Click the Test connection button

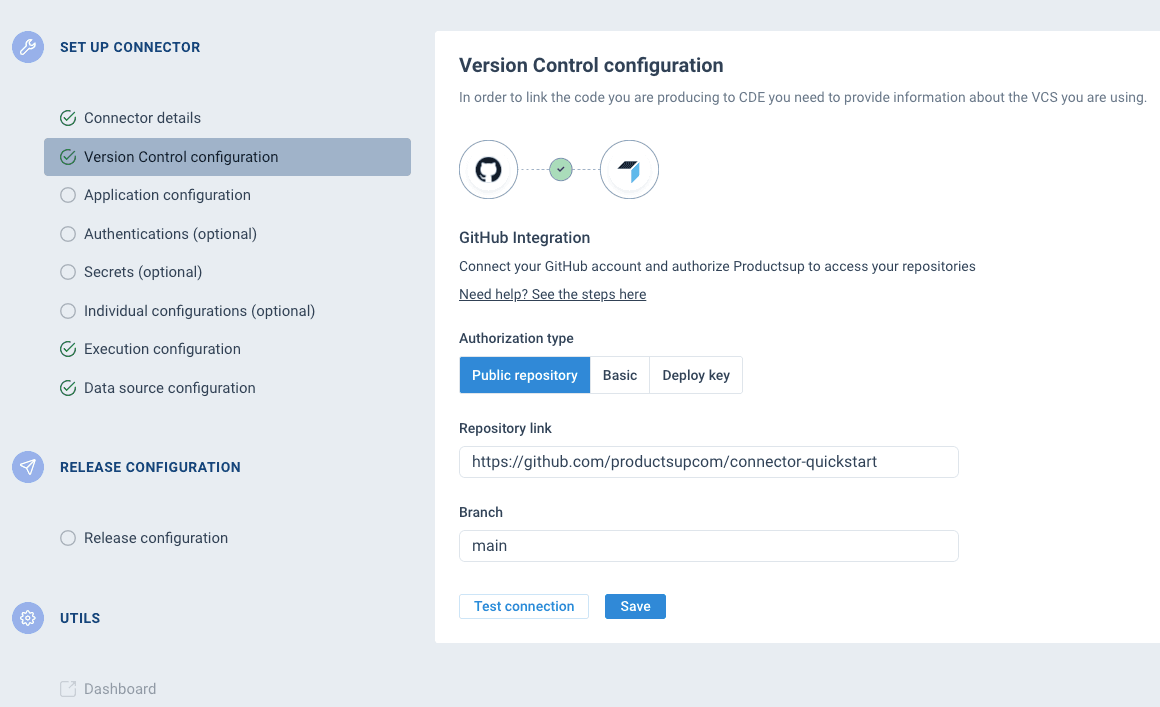point(523,606)
